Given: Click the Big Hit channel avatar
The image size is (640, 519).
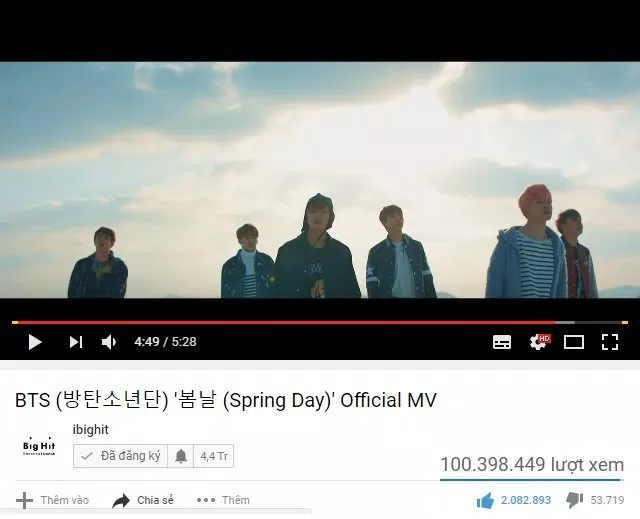Looking at the screenshot, I should (39, 446).
